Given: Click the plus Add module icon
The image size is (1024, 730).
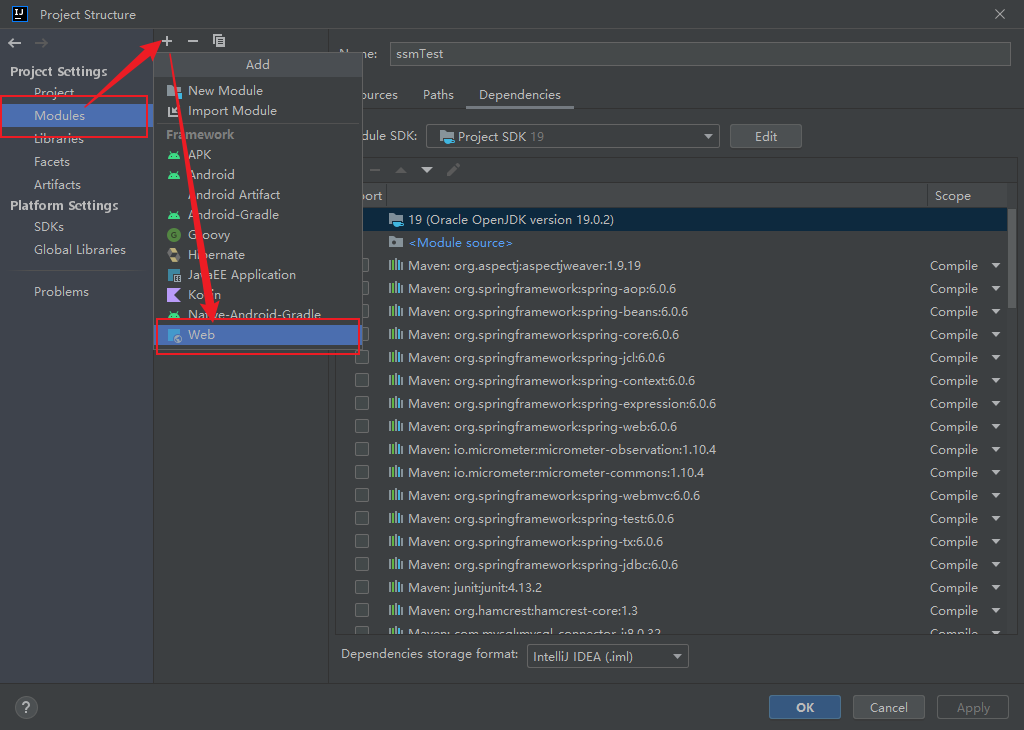Looking at the screenshot, I should 167,41.
